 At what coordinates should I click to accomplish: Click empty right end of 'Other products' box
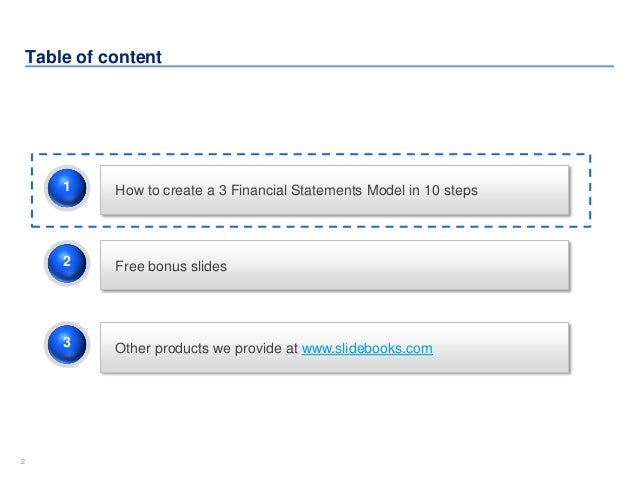pos(501,348)
